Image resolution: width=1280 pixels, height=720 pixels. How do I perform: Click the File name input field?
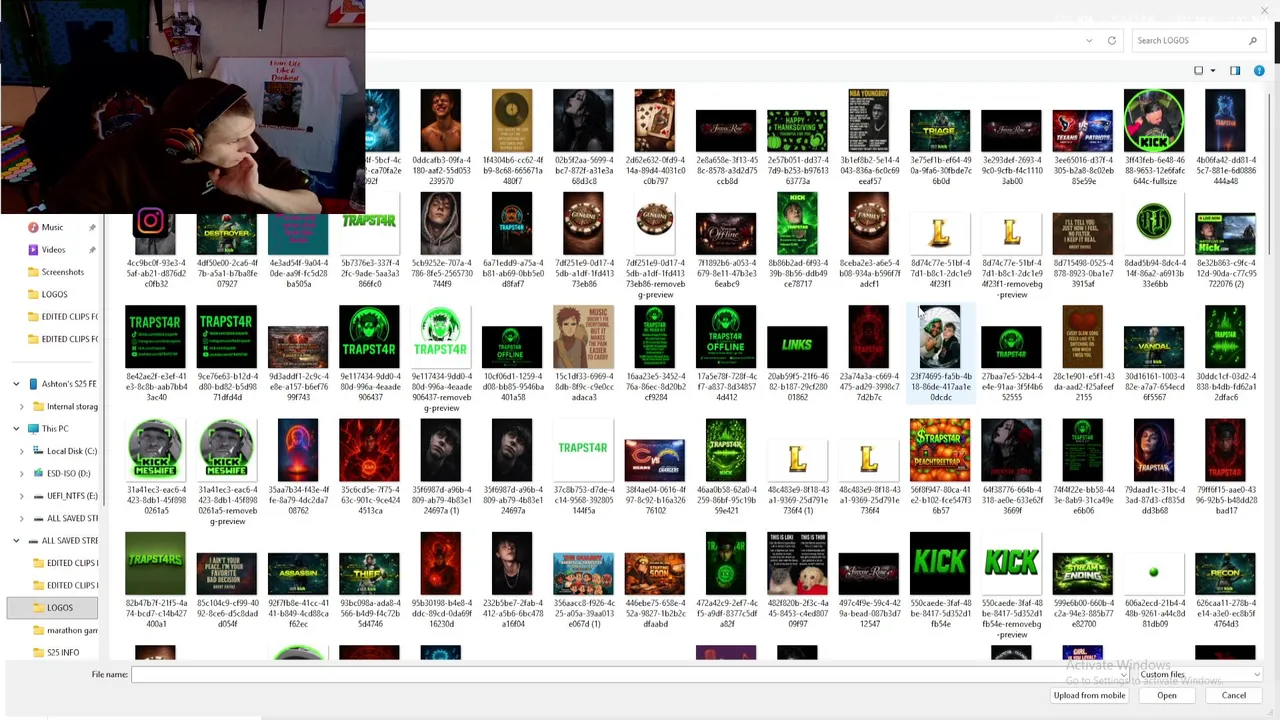click(x=631, y=674)
